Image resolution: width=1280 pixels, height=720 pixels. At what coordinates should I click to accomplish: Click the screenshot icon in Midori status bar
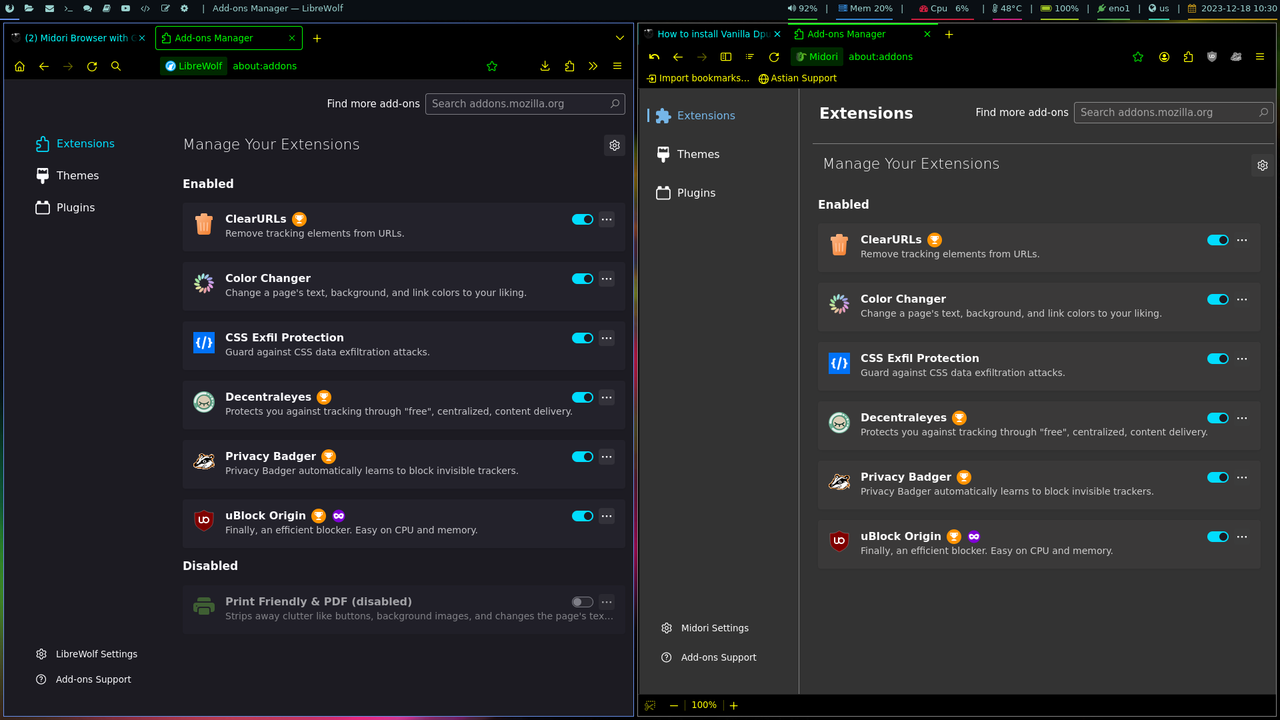tap(650, 705)
